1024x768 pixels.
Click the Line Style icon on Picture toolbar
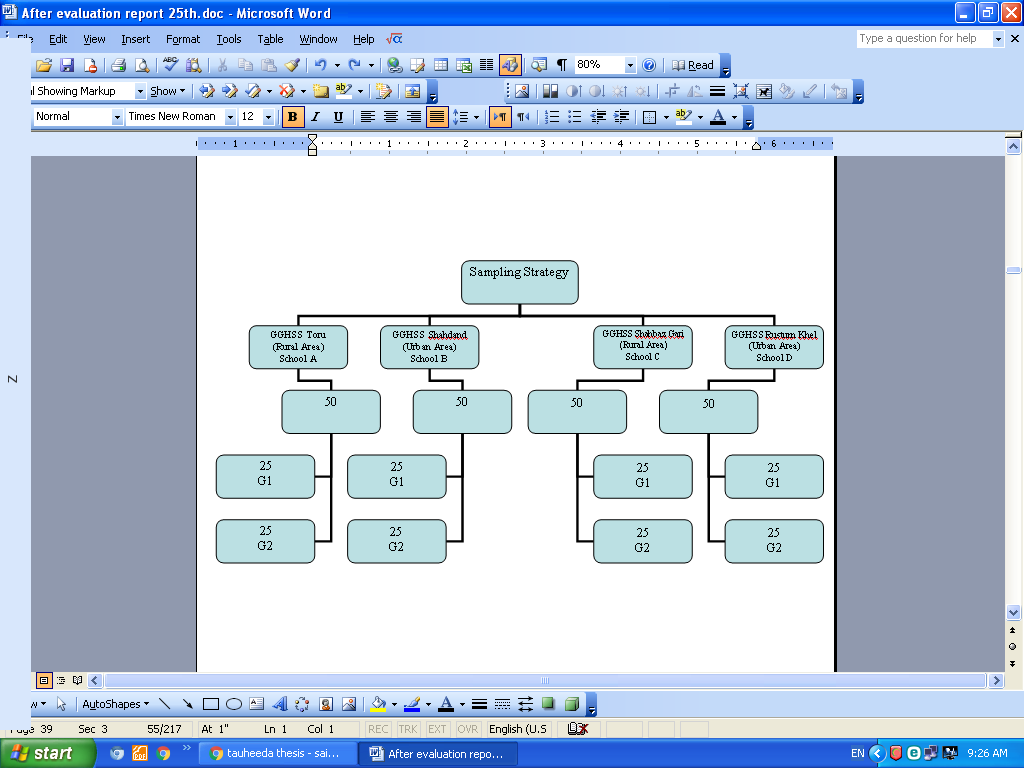tap(717, 91)
